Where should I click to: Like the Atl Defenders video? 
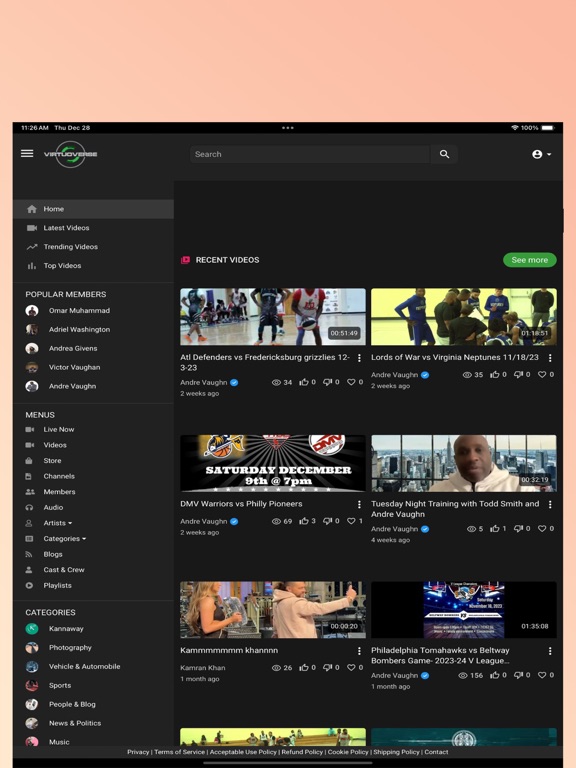[304, 382]
